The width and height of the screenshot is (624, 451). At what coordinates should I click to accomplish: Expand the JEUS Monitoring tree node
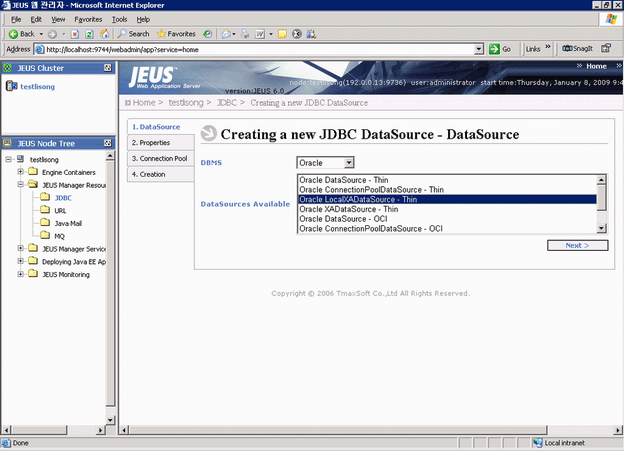[20, 274]
